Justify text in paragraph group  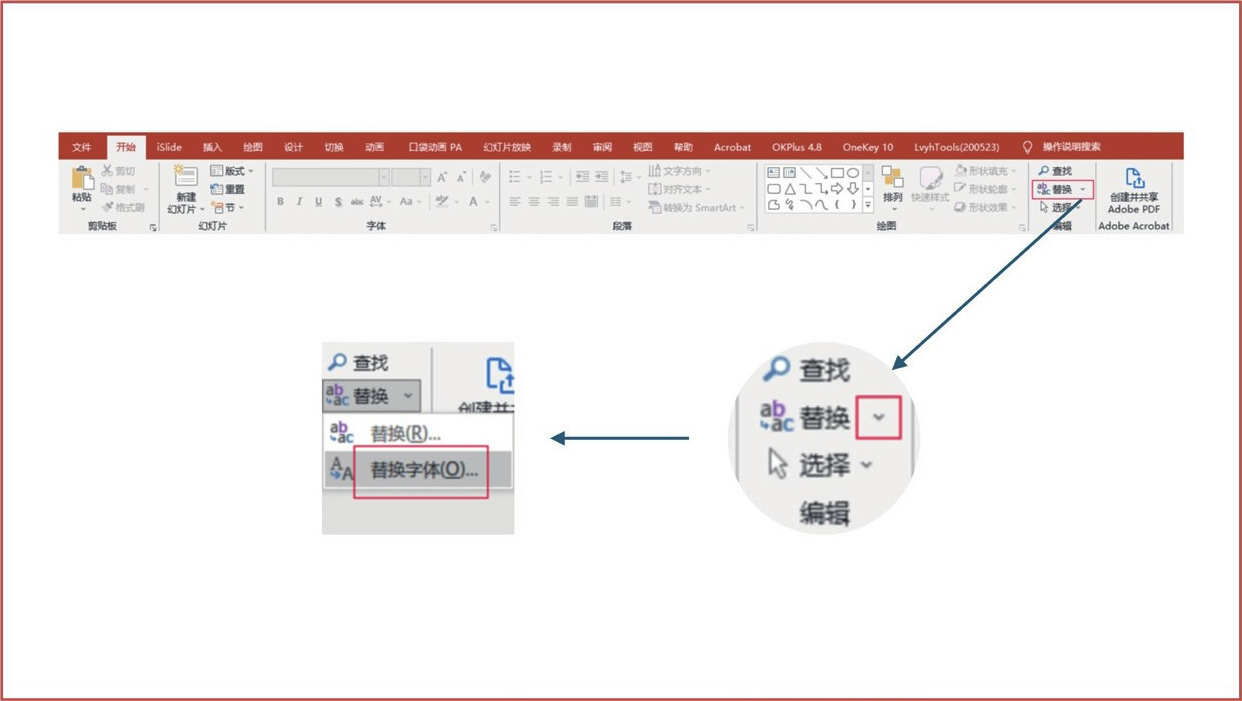pos(571,202)
